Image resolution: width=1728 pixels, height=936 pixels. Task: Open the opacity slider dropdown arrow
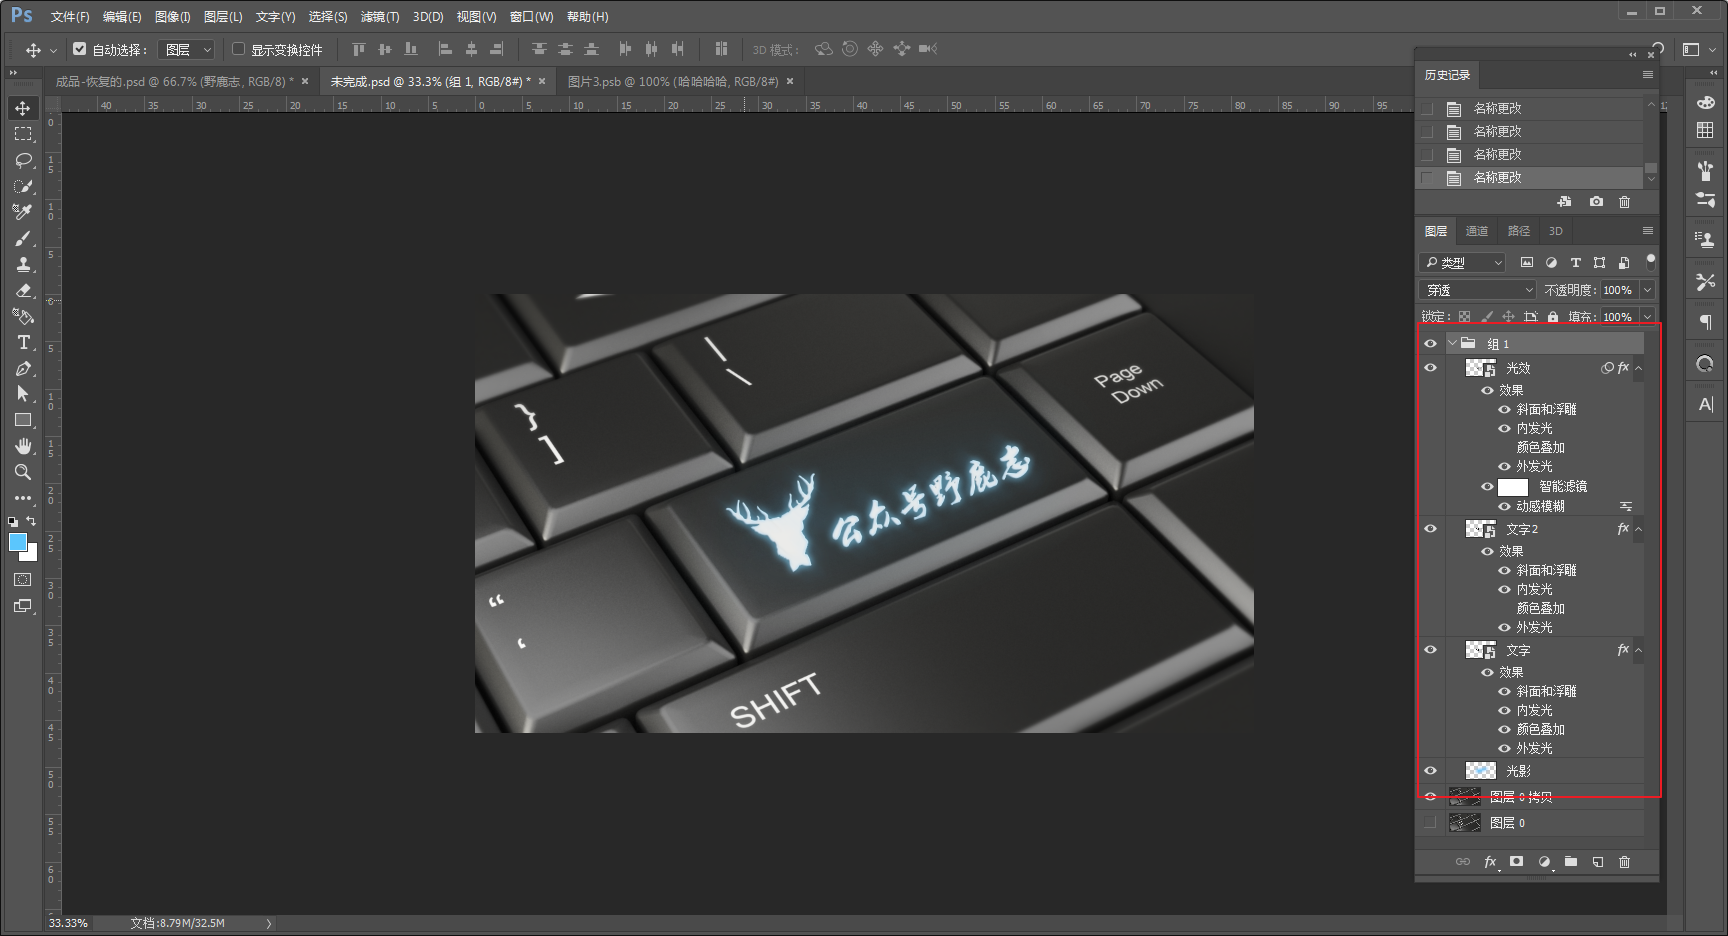click(x=1648, y=290)
